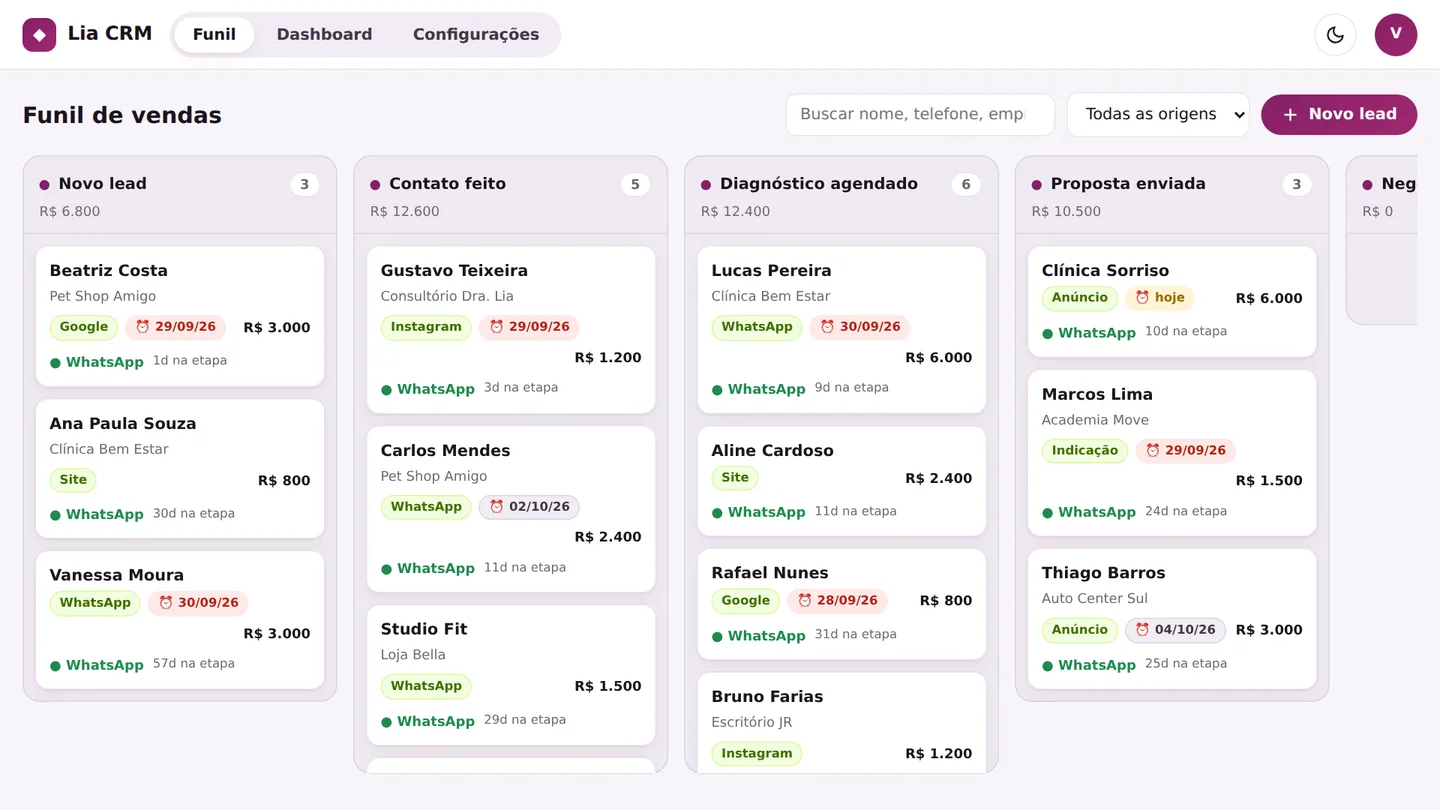
Task: Go to the Configurações tab
Action: click(476, 35)
